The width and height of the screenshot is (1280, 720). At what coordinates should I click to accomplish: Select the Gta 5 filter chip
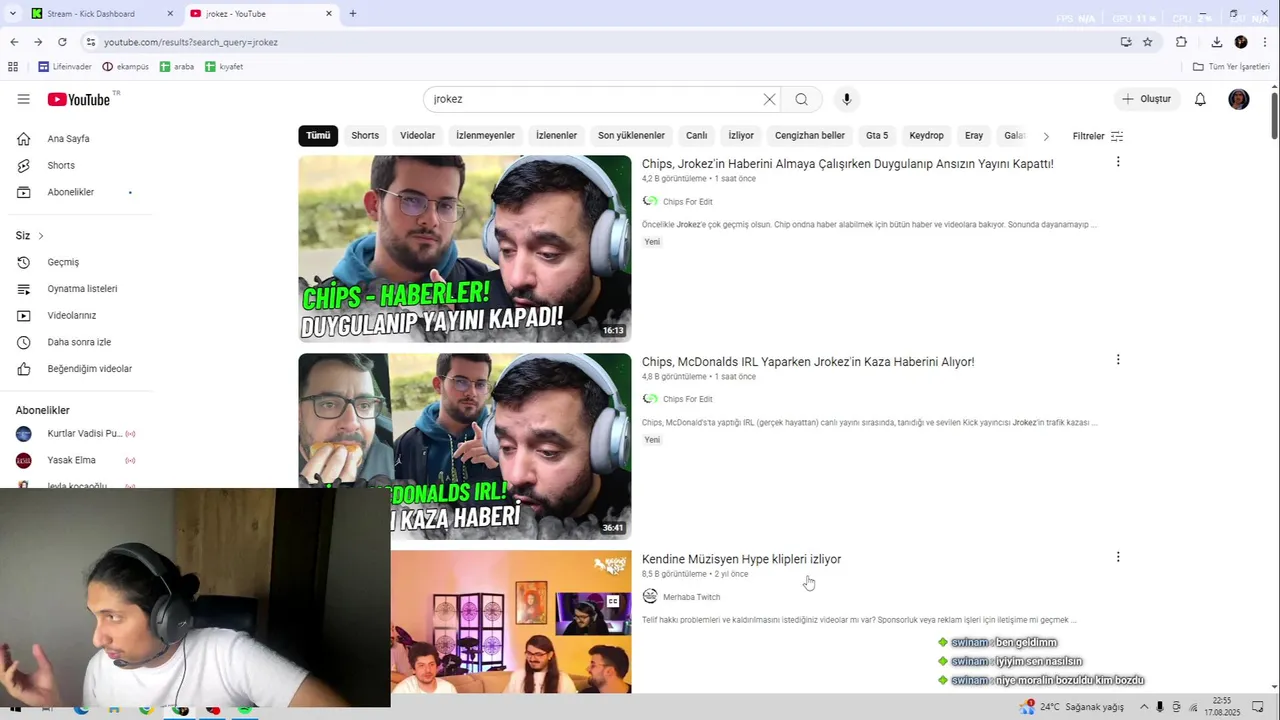point(877,136)
